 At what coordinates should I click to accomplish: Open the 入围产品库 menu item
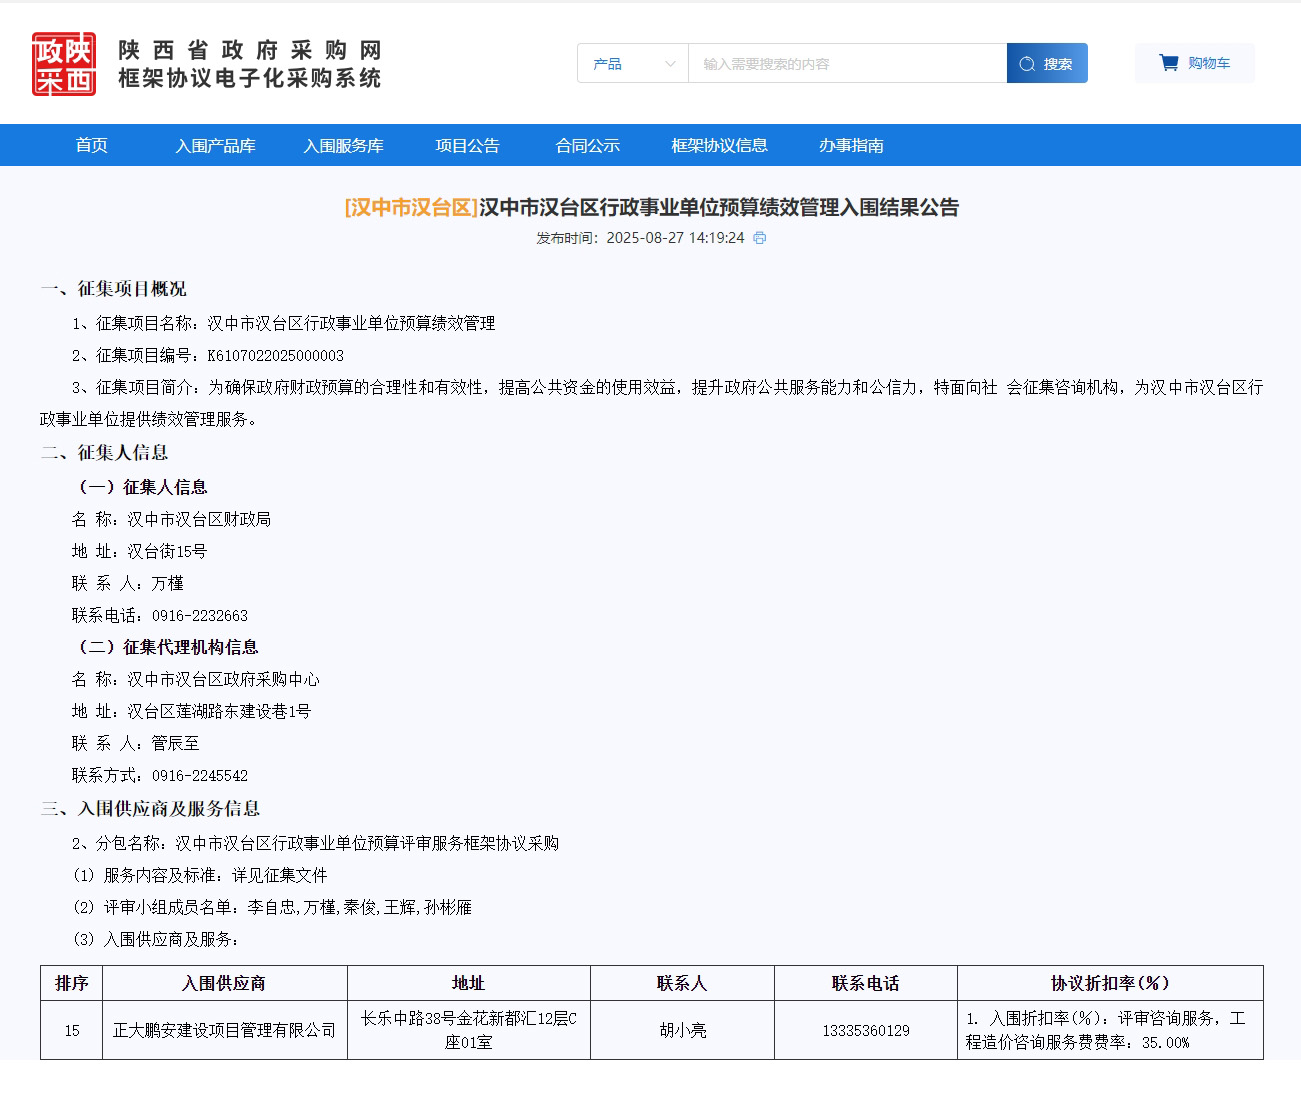[x=215, y=146]
